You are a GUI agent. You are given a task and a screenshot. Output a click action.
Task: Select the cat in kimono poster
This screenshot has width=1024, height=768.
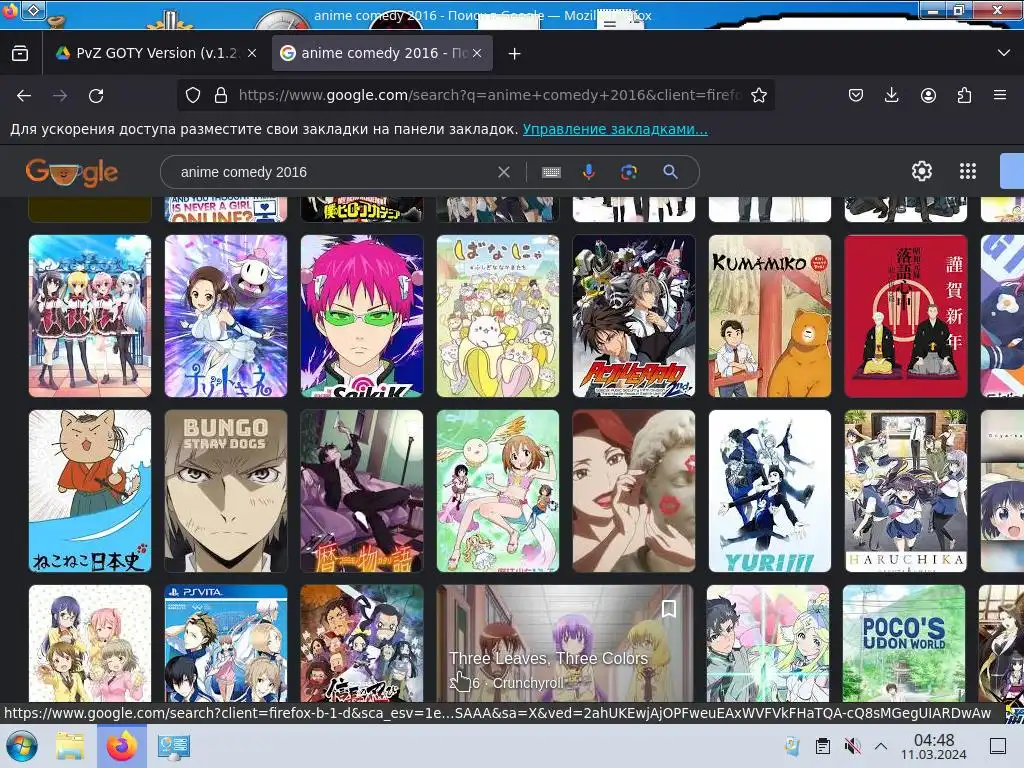coord(90,491)
